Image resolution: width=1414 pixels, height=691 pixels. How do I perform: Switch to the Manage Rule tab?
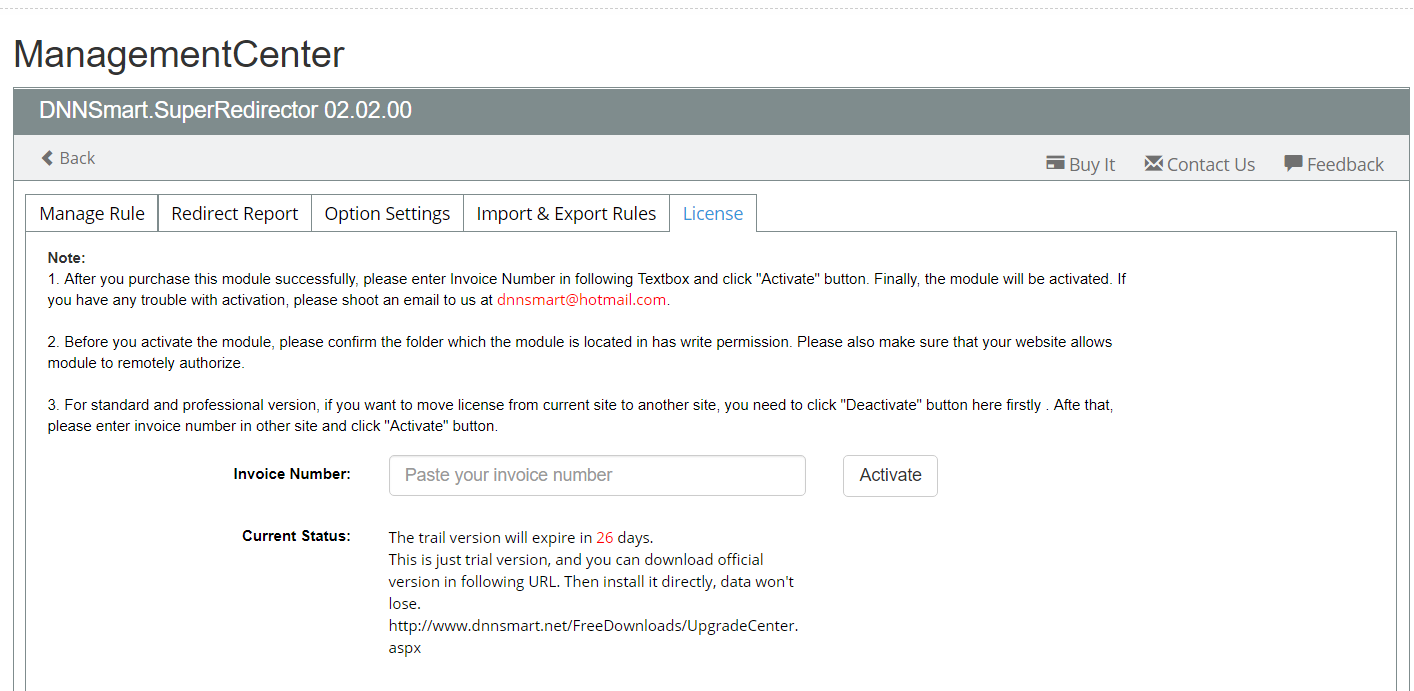pos(92,213)
